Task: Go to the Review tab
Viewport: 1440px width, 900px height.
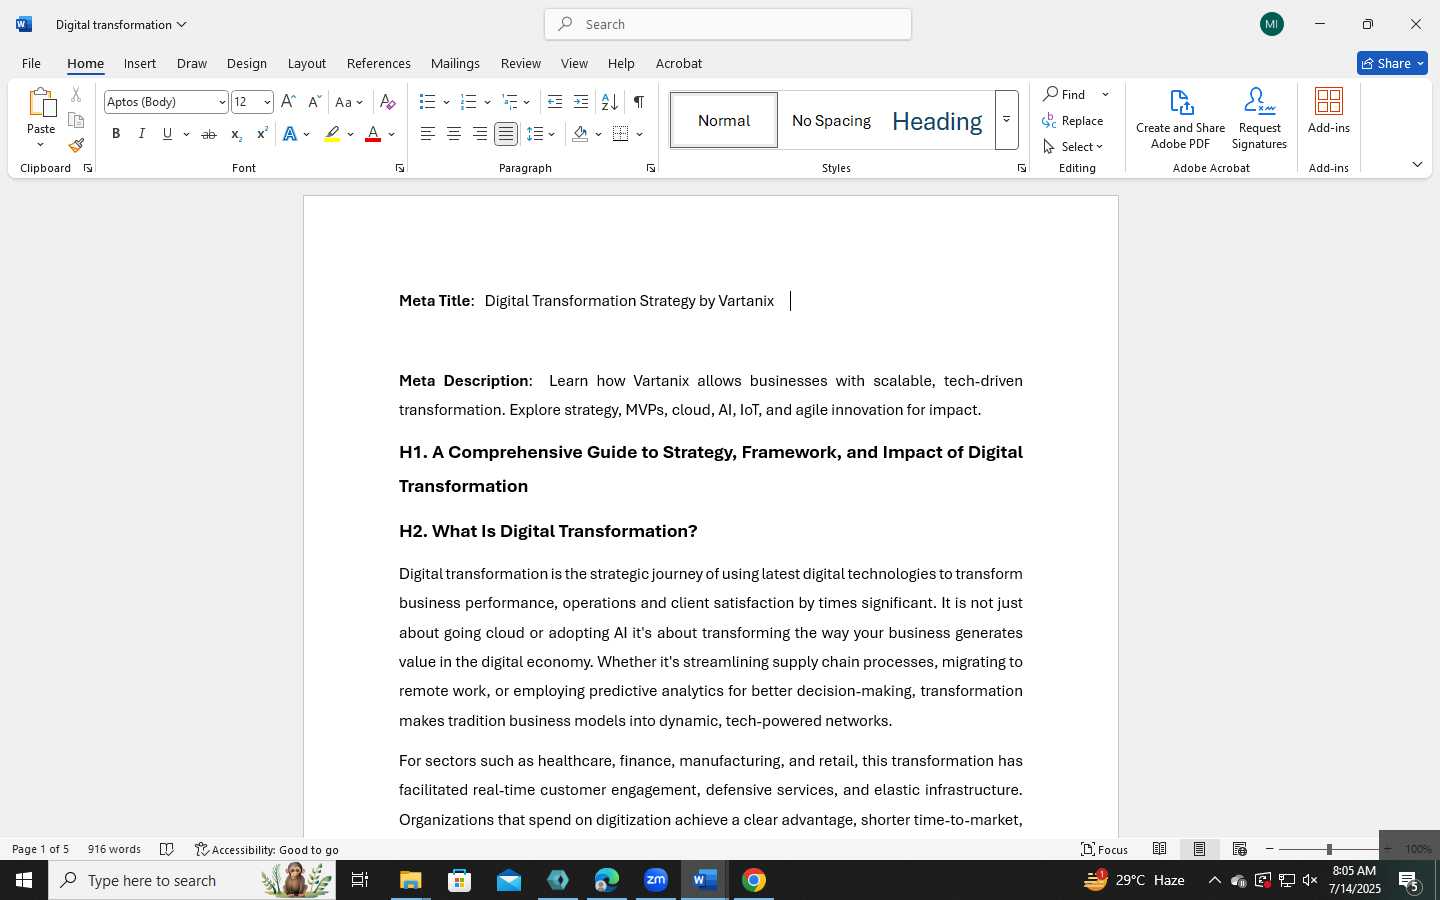Action: pos(520,63)
